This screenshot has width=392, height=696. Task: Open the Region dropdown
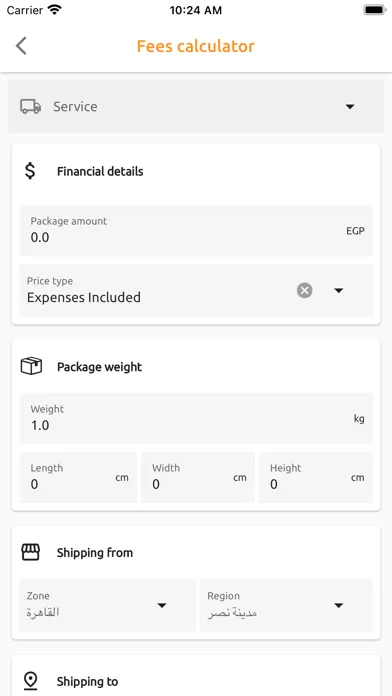[286, 605]
